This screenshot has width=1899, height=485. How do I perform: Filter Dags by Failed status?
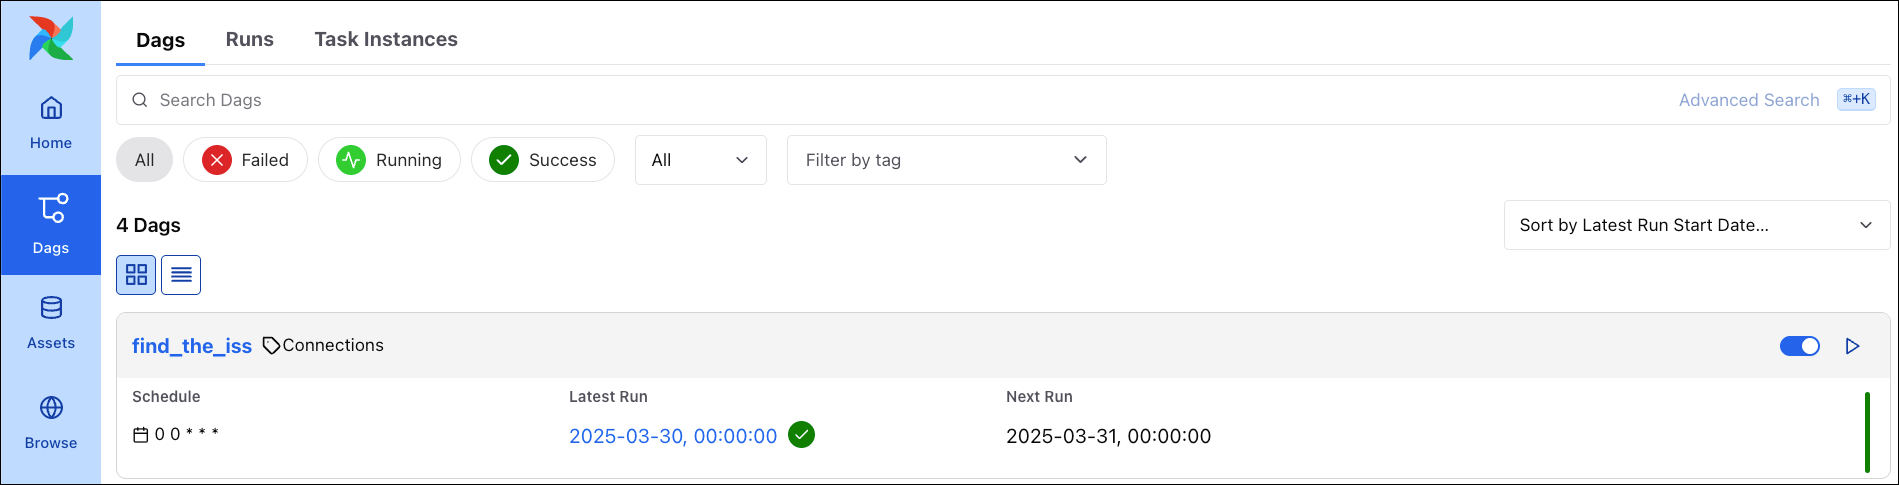click(245, 160)
